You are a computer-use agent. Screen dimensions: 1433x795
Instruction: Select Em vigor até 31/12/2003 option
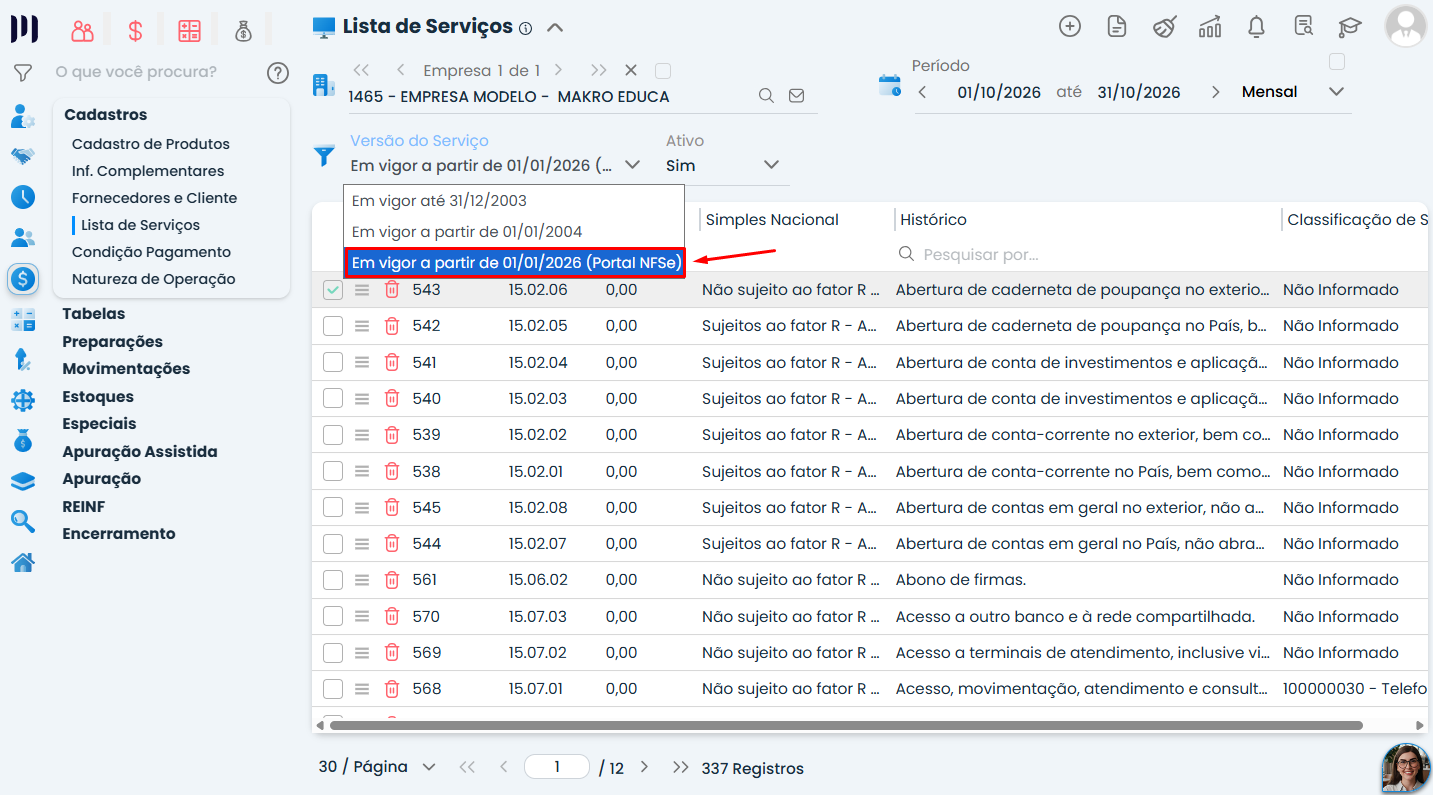(x=514, y=201)
